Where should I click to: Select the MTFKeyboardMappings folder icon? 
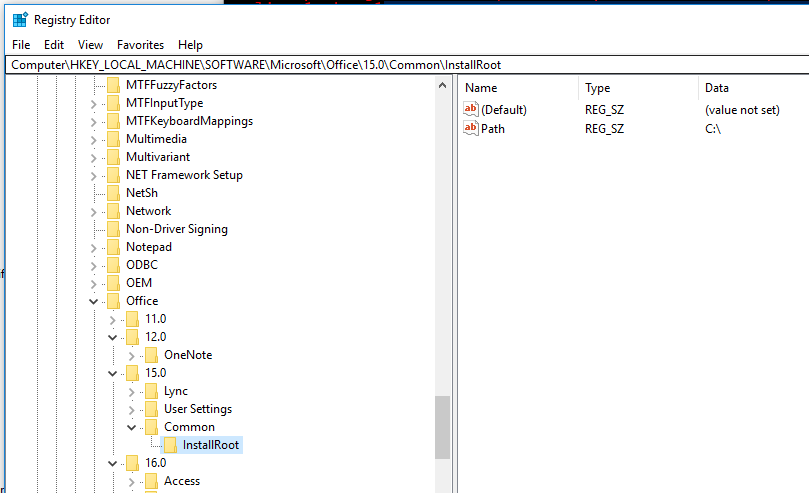tap(114, 121)
